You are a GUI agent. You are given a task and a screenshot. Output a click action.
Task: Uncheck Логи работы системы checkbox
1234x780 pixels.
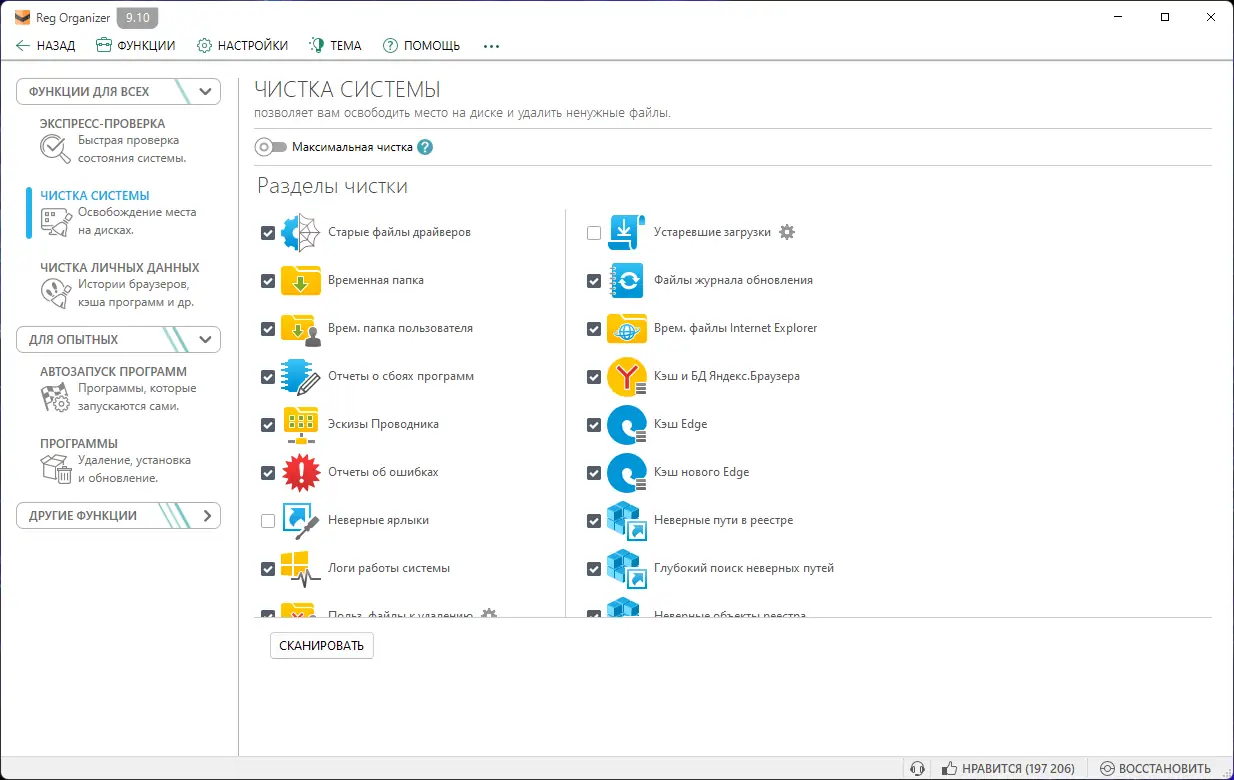click(x=268, y=568)
